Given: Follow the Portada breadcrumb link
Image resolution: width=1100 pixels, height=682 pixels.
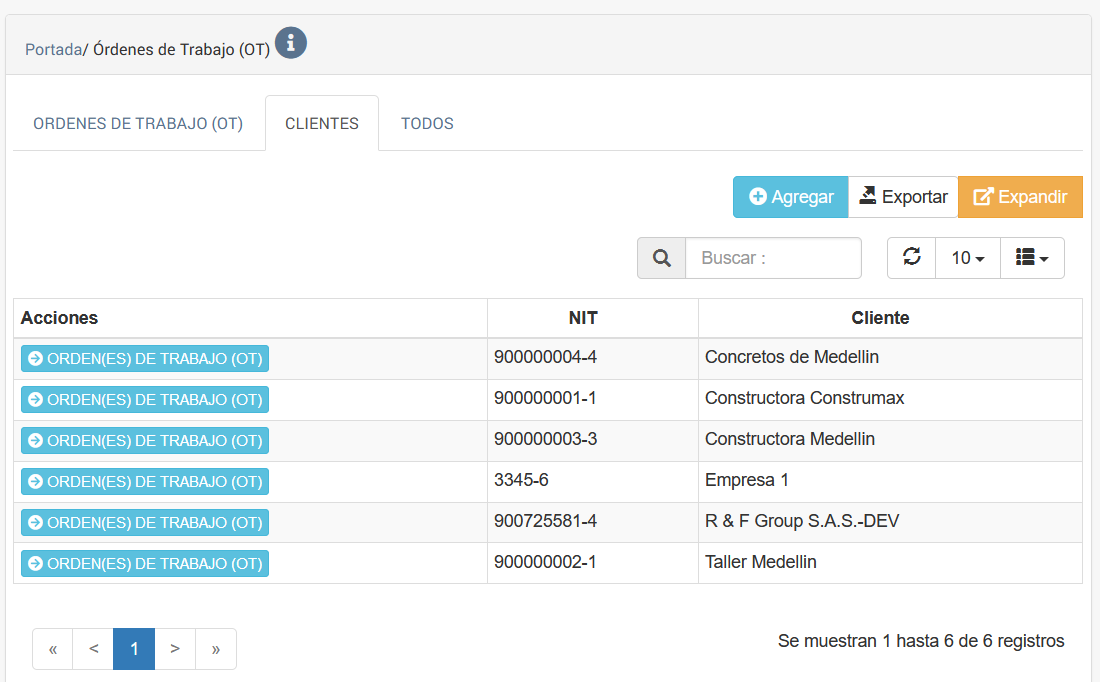Looking at the screenshot, I should [53, 49].
